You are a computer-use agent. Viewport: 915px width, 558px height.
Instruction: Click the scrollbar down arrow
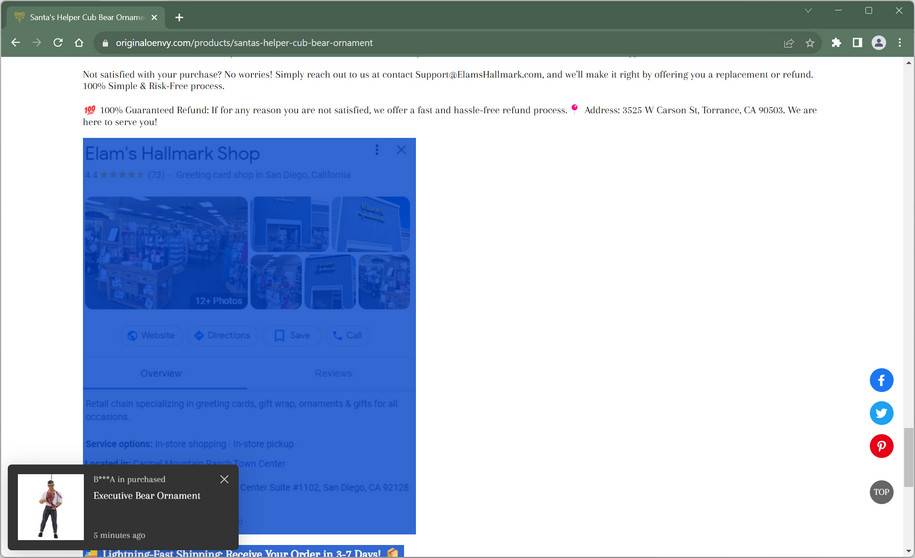pos(909,551)
